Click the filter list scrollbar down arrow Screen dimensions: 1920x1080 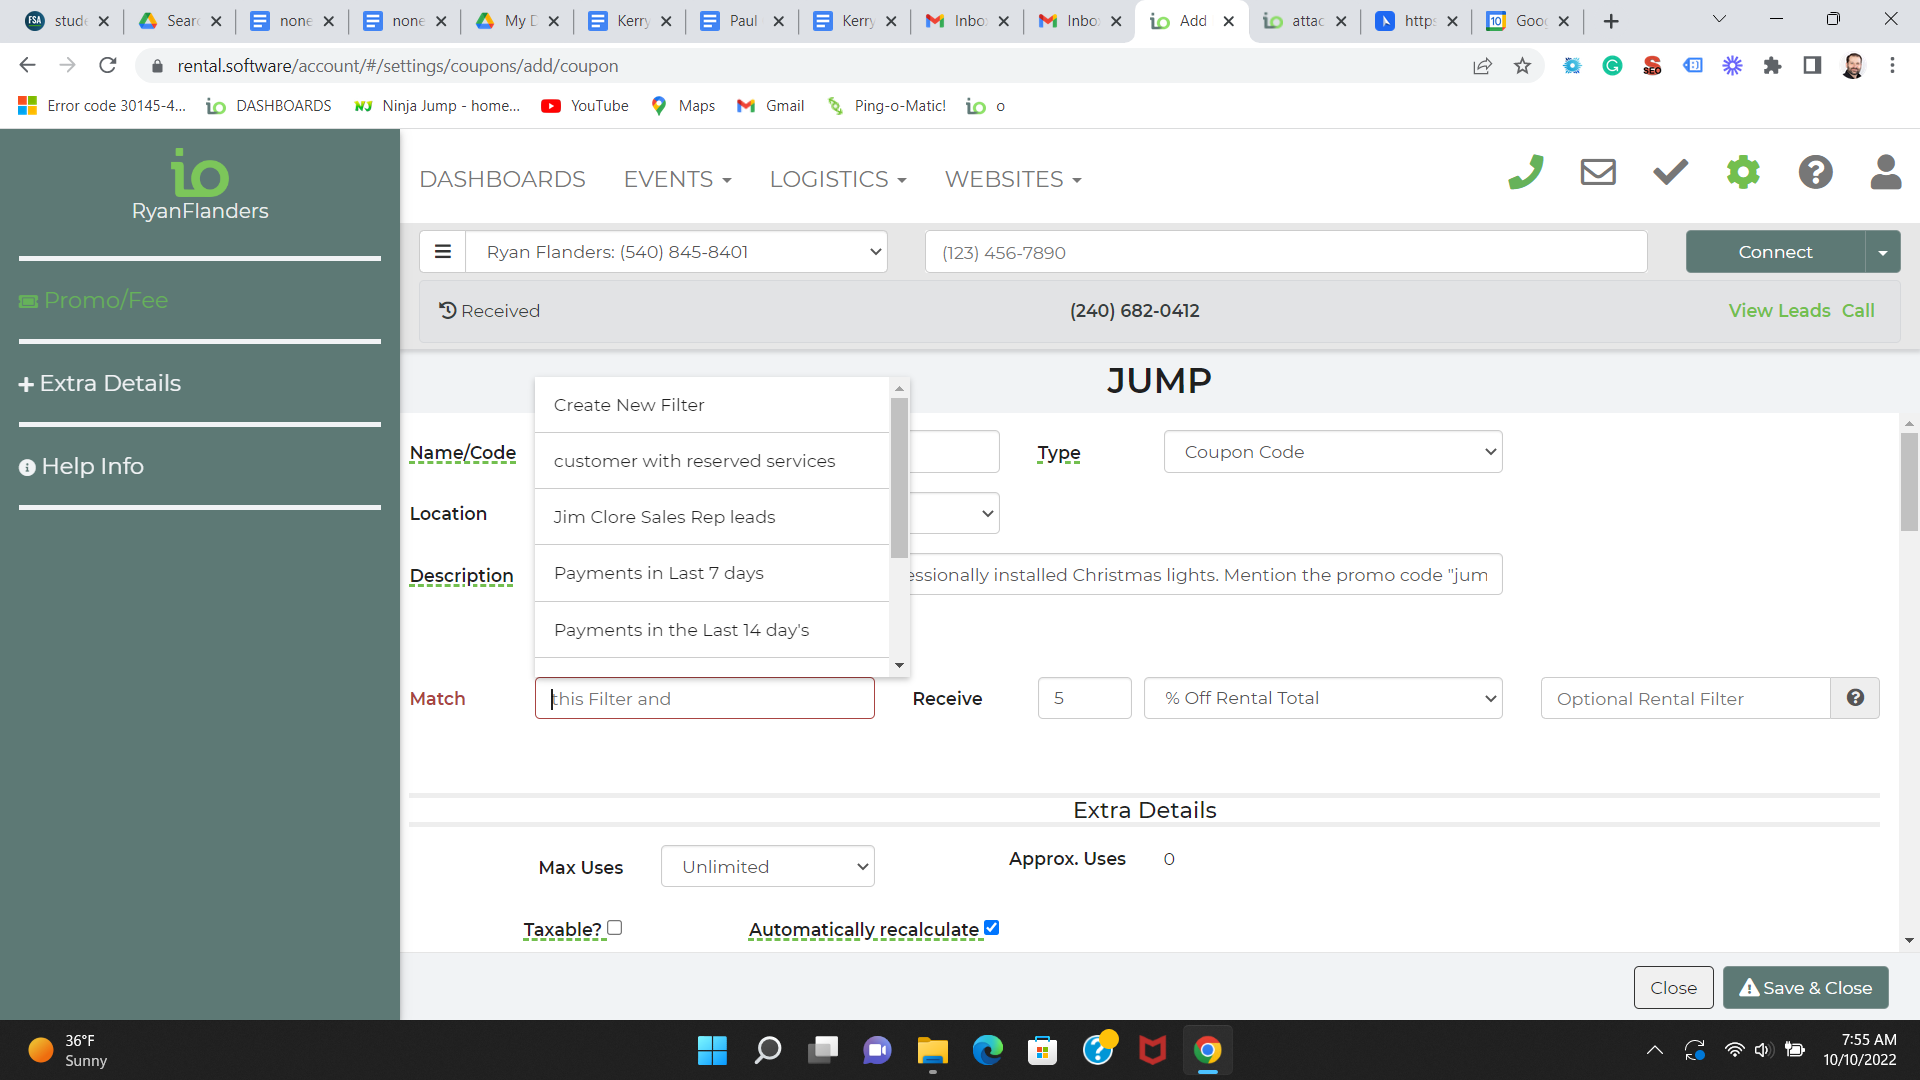pos(899,665)
